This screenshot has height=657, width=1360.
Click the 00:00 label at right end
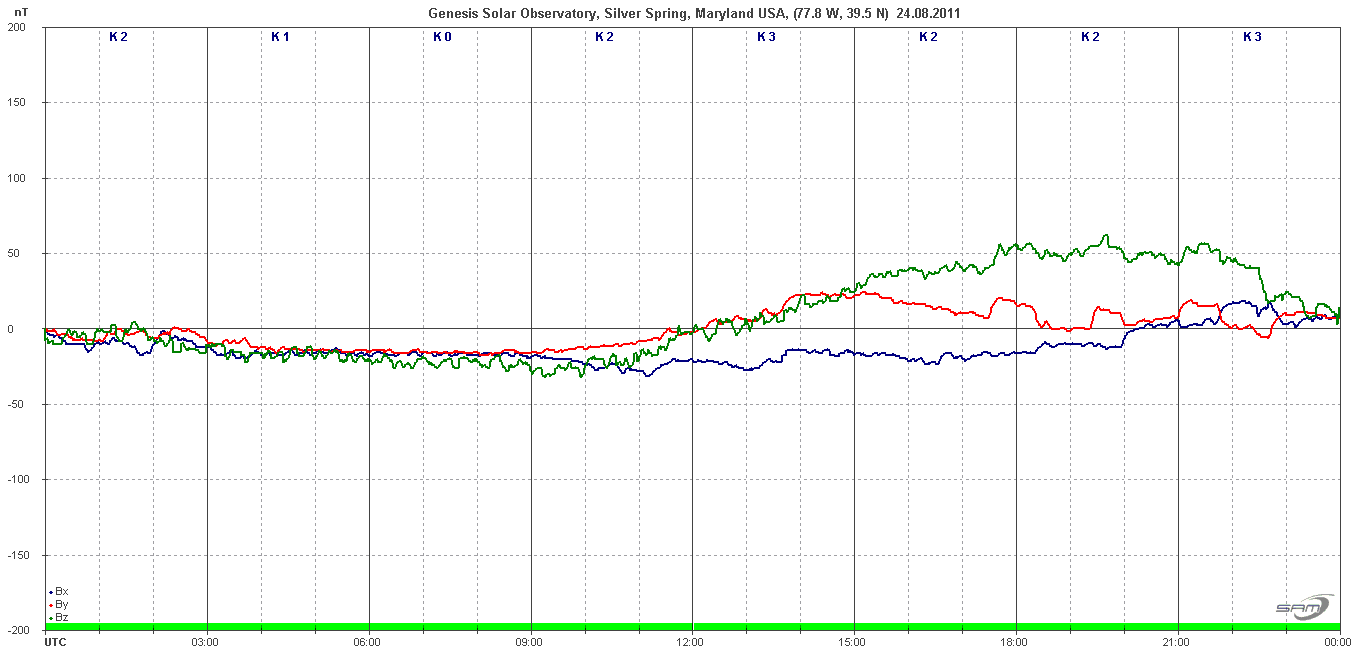1337,641
